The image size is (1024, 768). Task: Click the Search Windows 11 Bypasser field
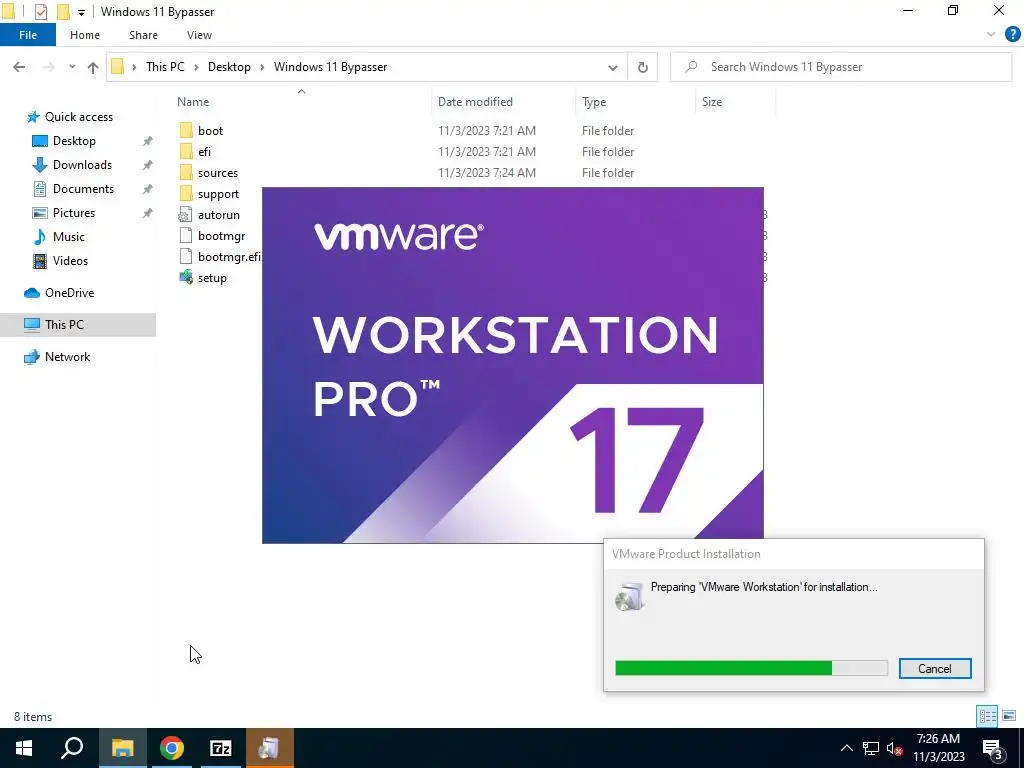841,67
